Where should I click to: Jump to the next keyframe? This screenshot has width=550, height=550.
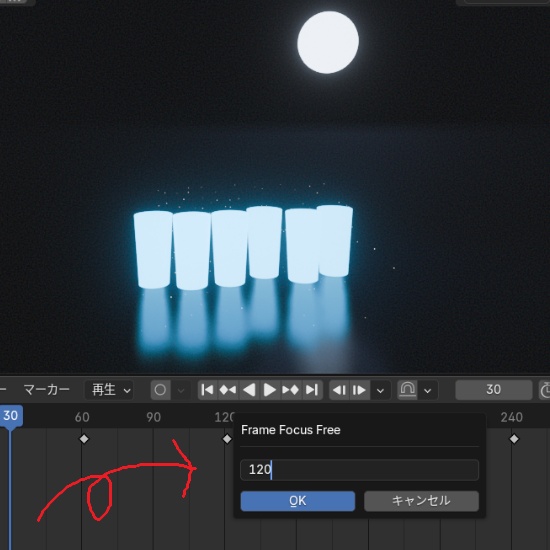(x=291, y=390)
